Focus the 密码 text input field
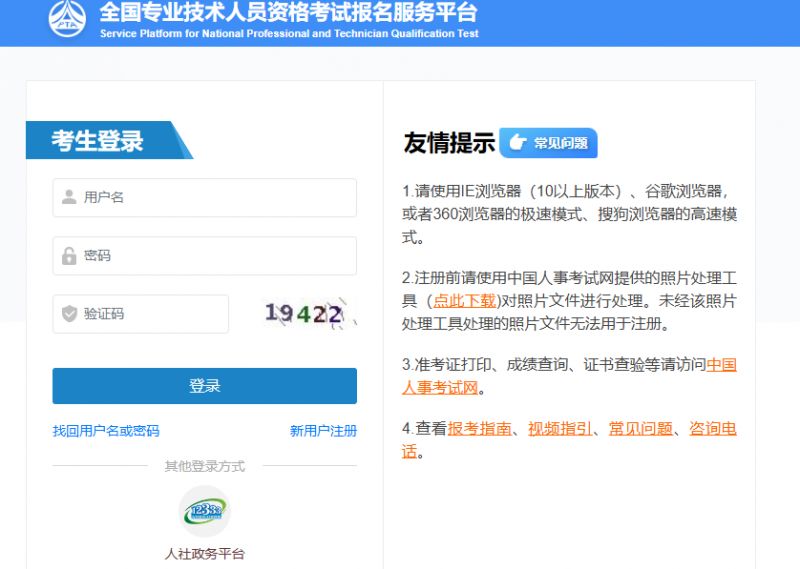The height and width of the screenshot is (569, 800). [x=215, y=256]
